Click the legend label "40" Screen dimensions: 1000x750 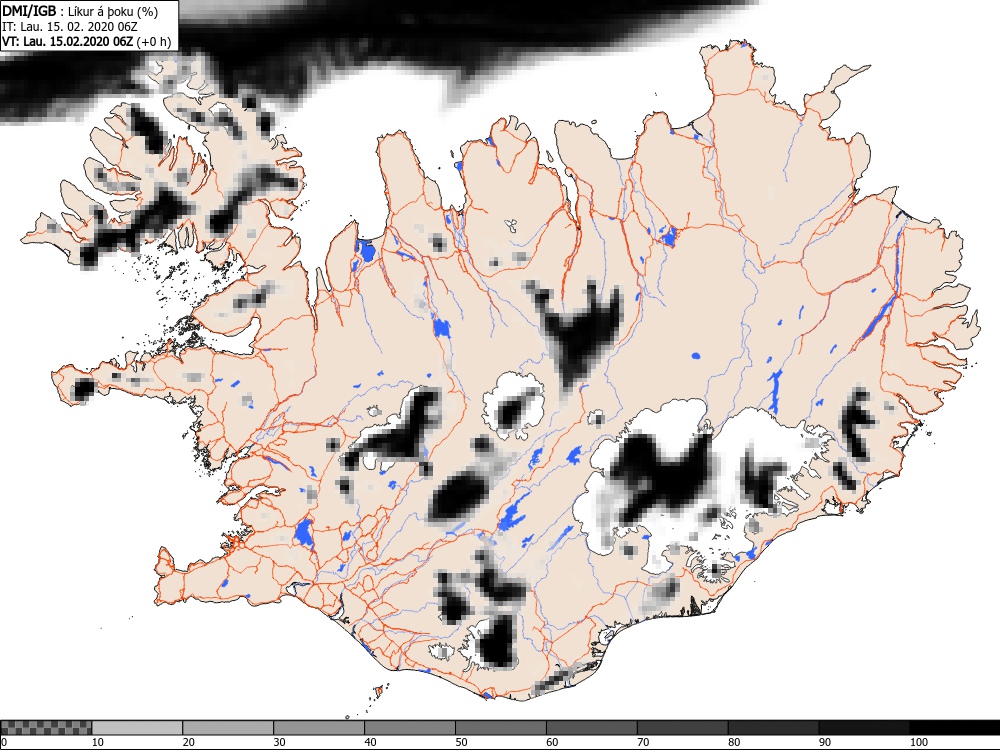tap(371, 742)
